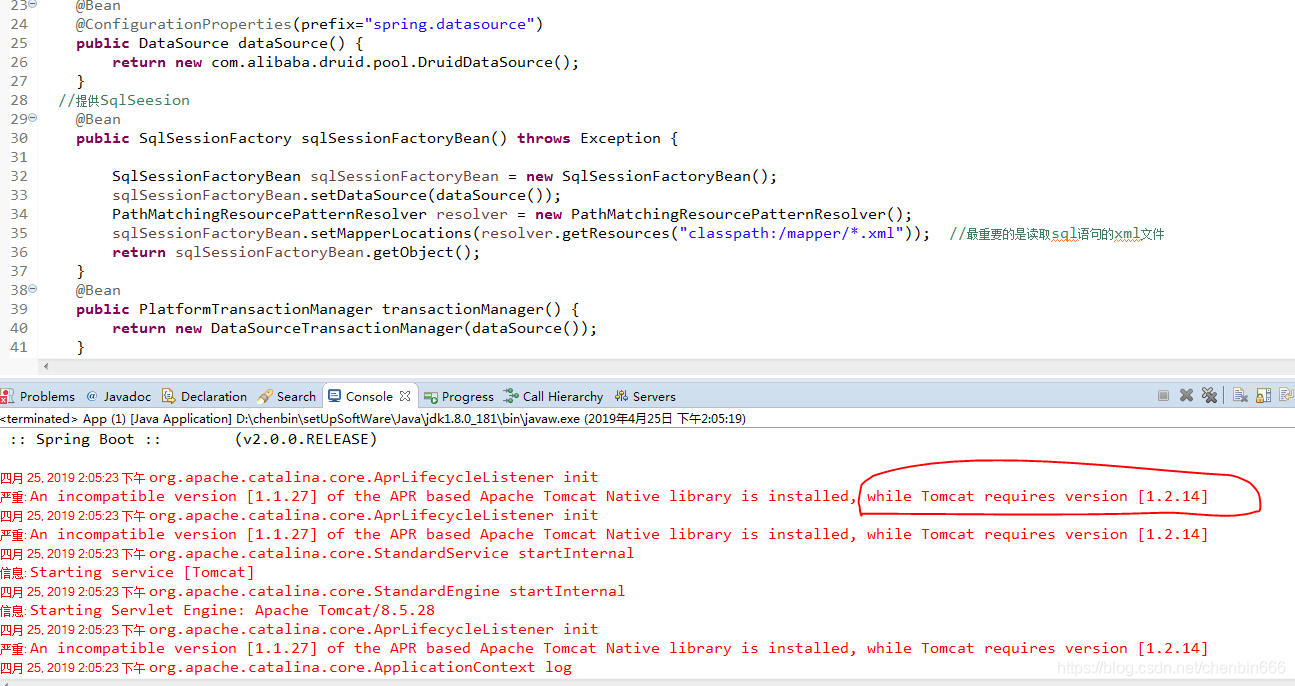Click the 'ApplicationContext log' console line
This screenshot has height=686, width=1295.
[x=360, y=667]
